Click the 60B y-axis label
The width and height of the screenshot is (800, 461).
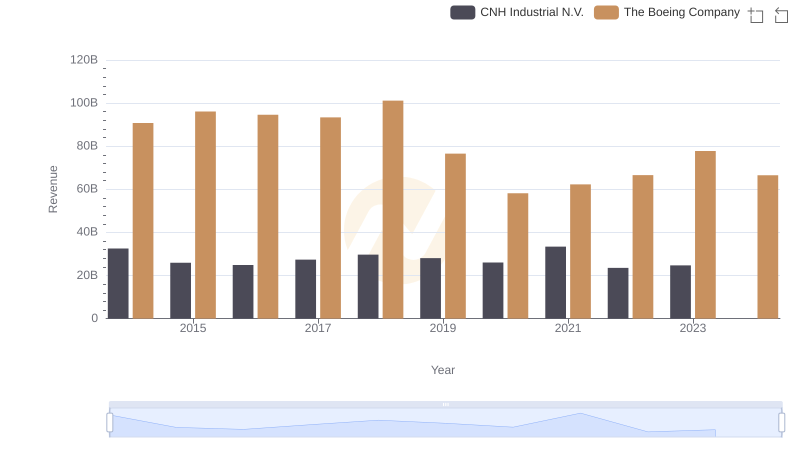point(87,189)
